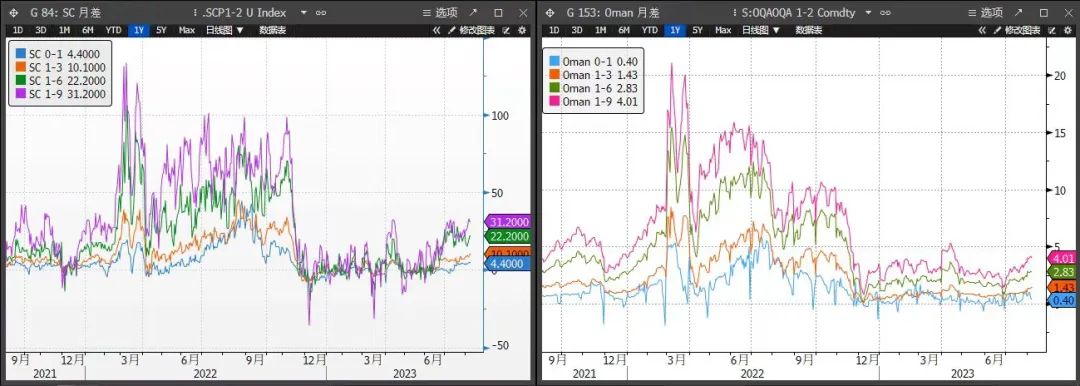Select YTD range on SC chart
Screen dimensions: 1080x386
point(113,30)
